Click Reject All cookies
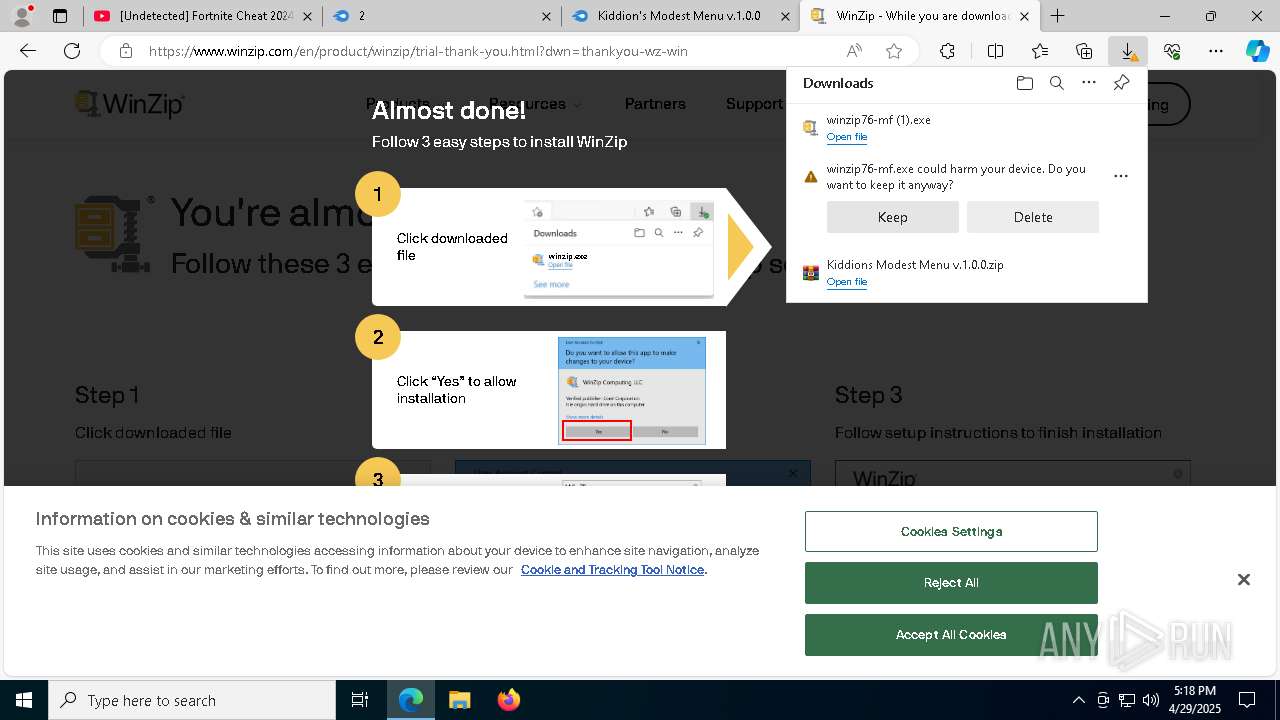 point(951,583)
